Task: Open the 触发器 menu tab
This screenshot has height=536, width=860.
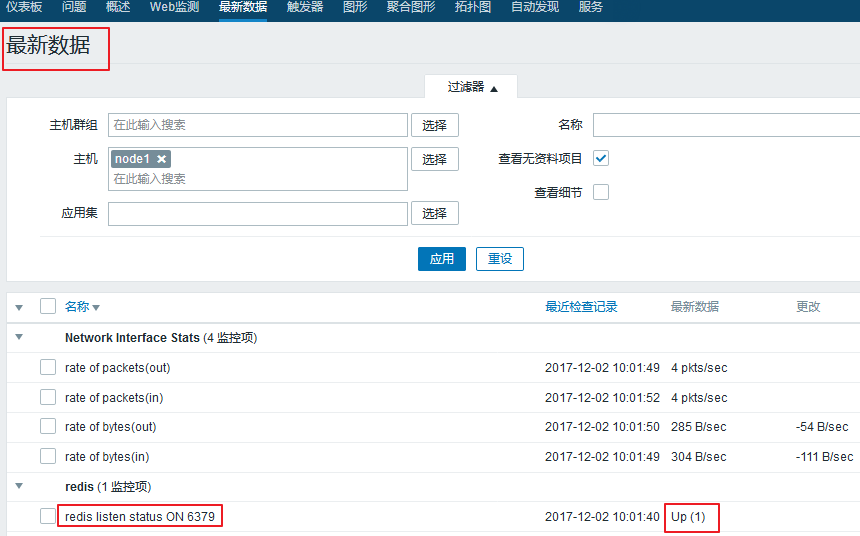Action: pos(304,7)
